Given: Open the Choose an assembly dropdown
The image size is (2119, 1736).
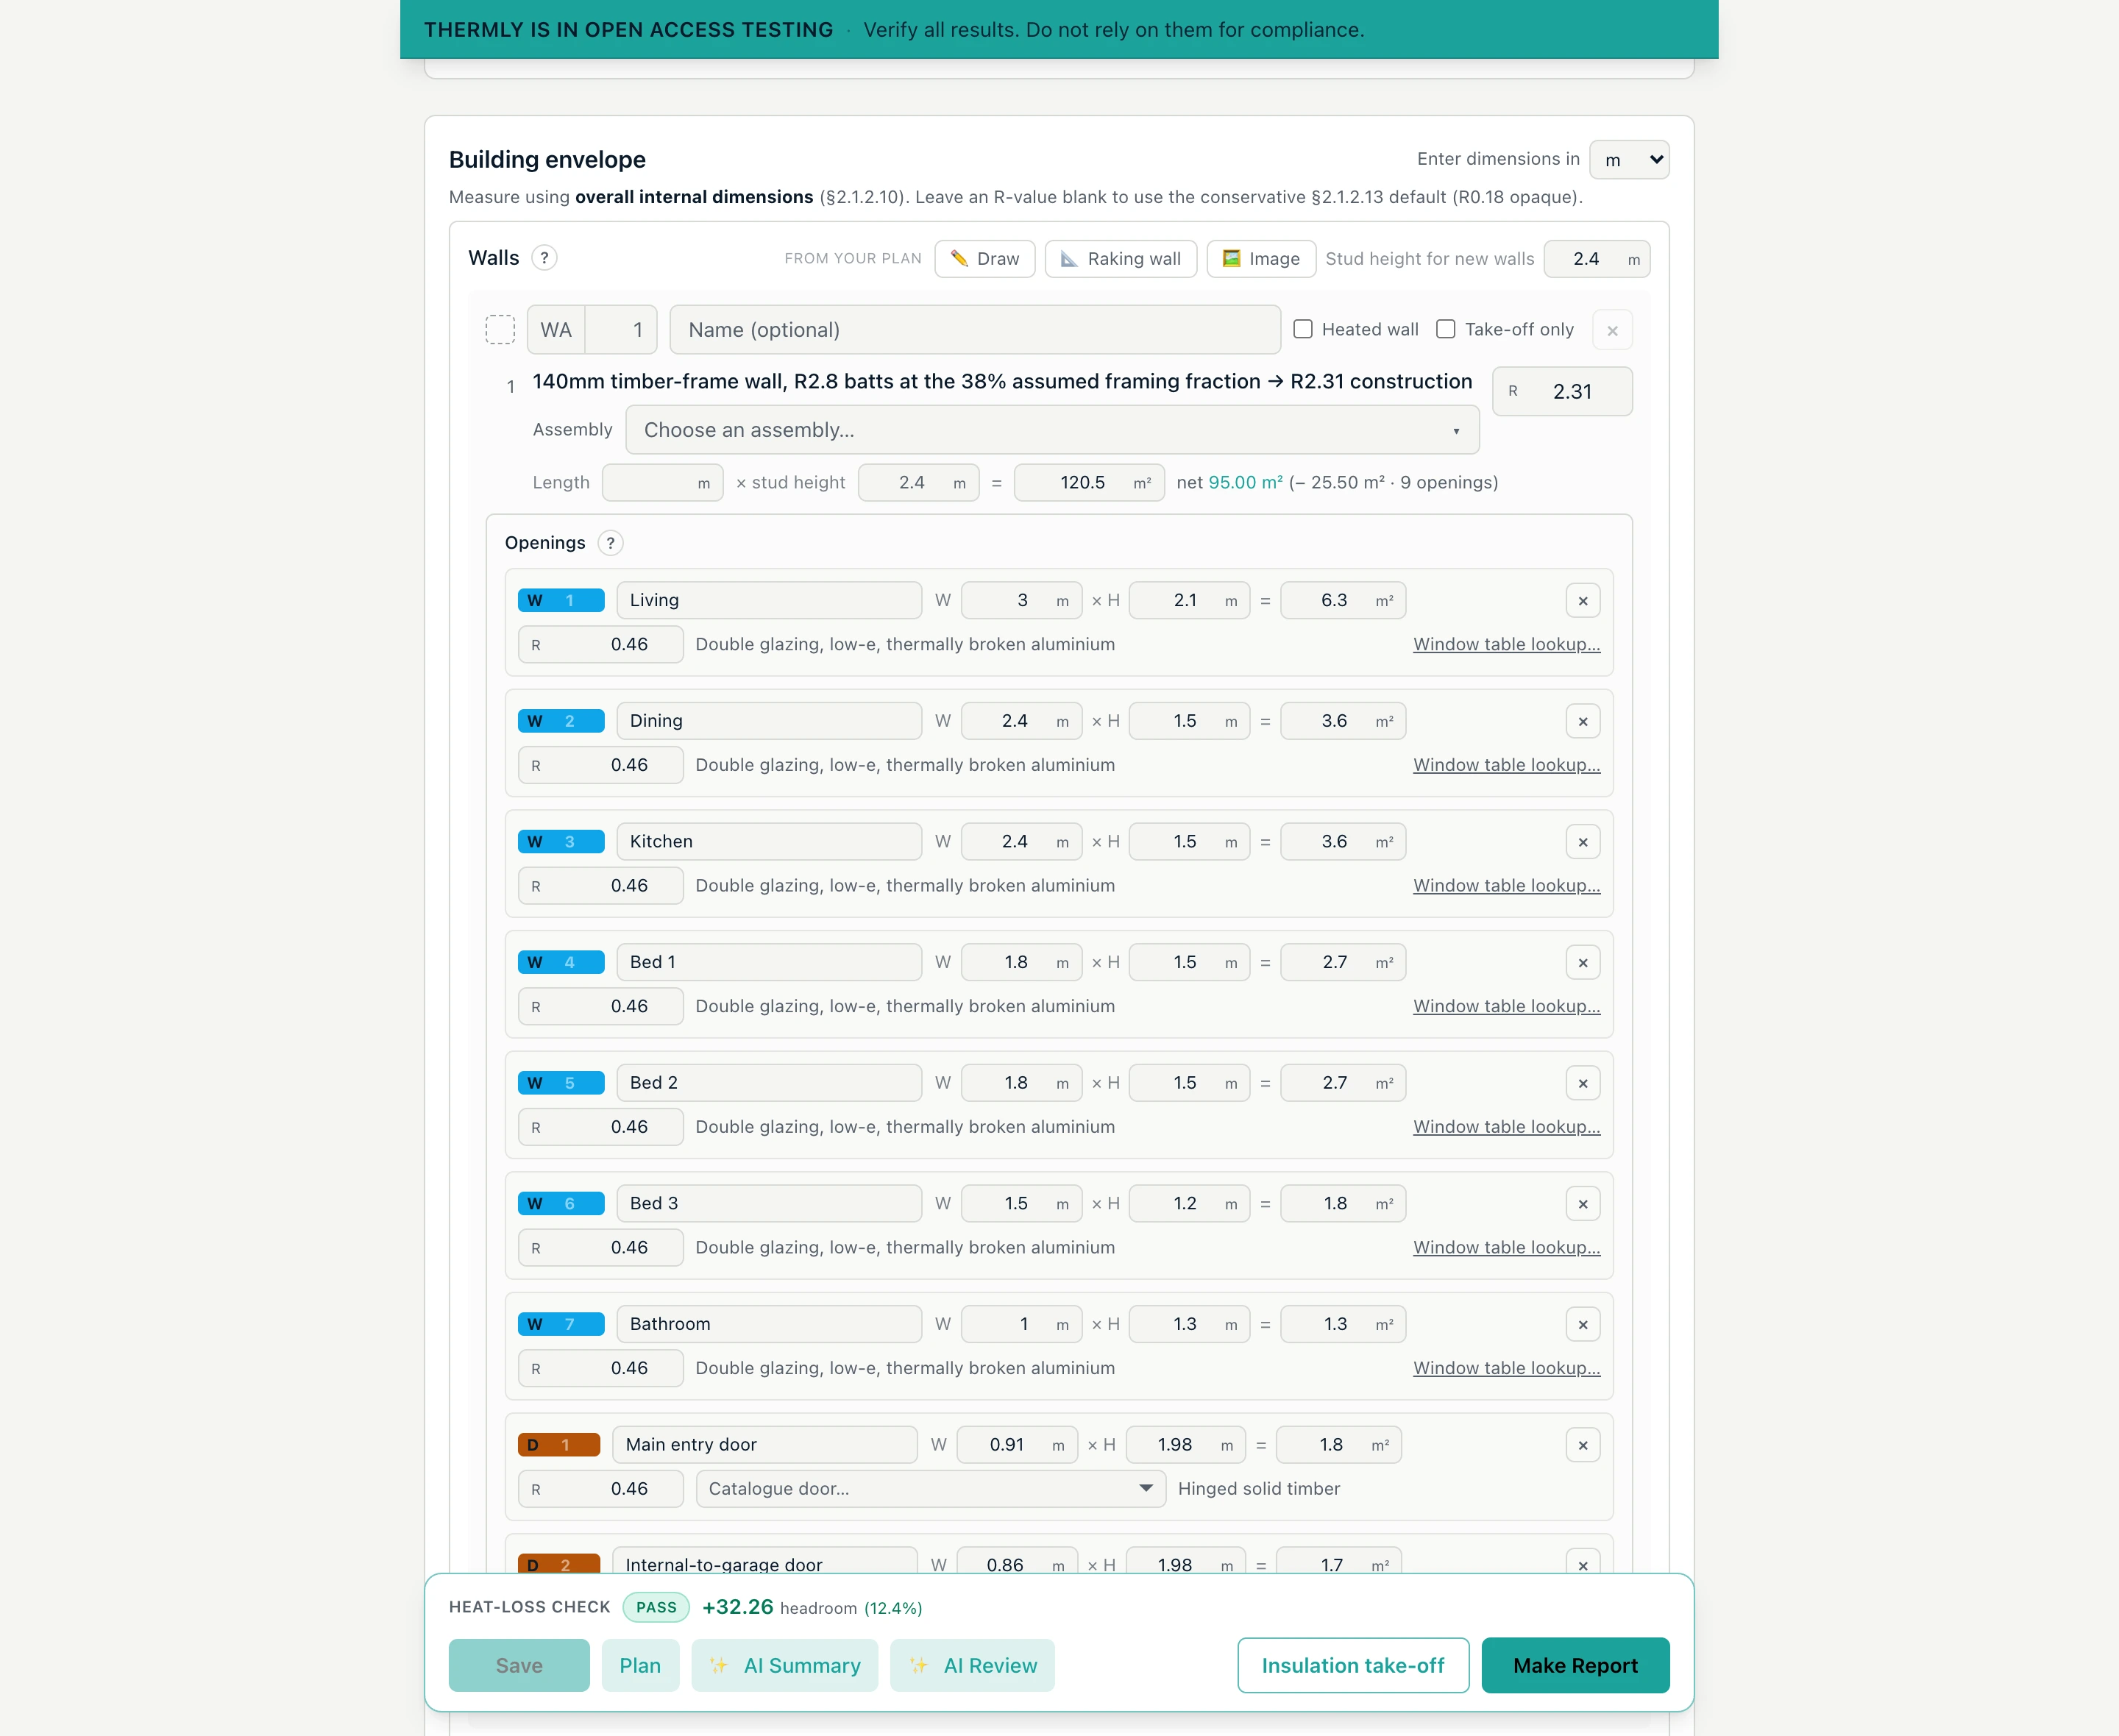Looking at the screenshot, I should point(1052,430).
